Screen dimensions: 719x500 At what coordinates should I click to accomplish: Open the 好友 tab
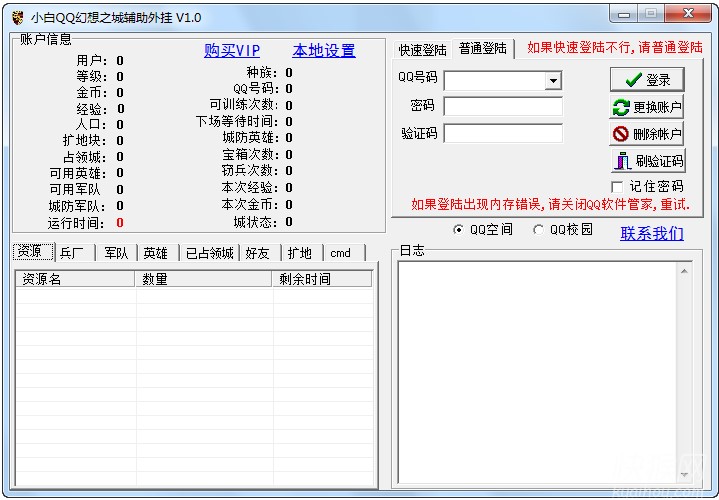coord(260,253)
